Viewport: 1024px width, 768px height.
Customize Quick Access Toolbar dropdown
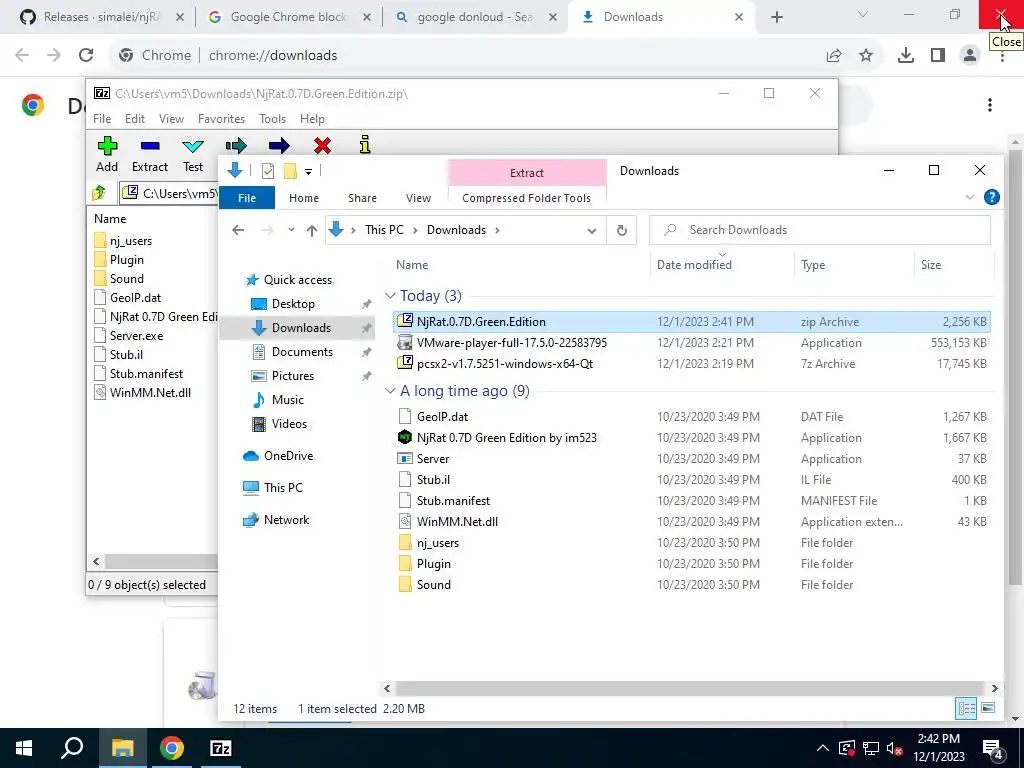(x=308, y=172)
